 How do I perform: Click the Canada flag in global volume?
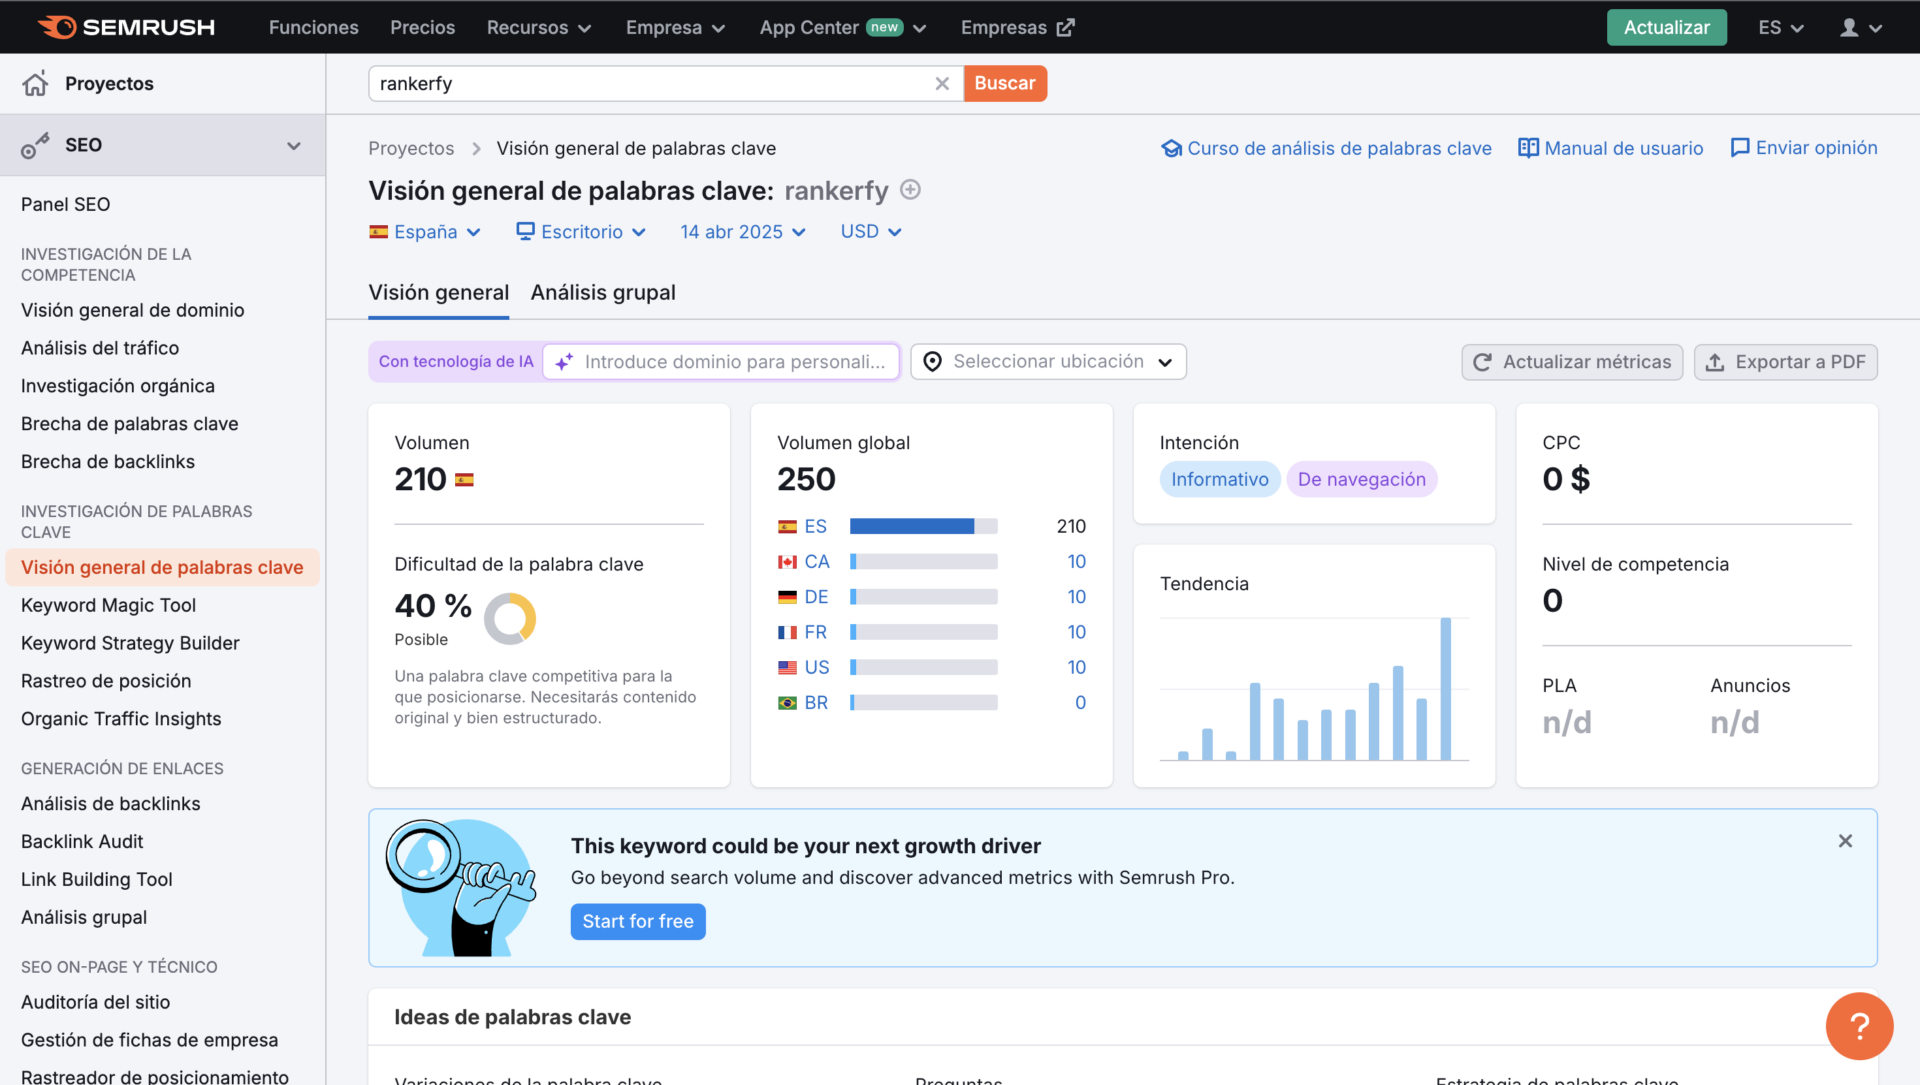[x=788, y=562]
